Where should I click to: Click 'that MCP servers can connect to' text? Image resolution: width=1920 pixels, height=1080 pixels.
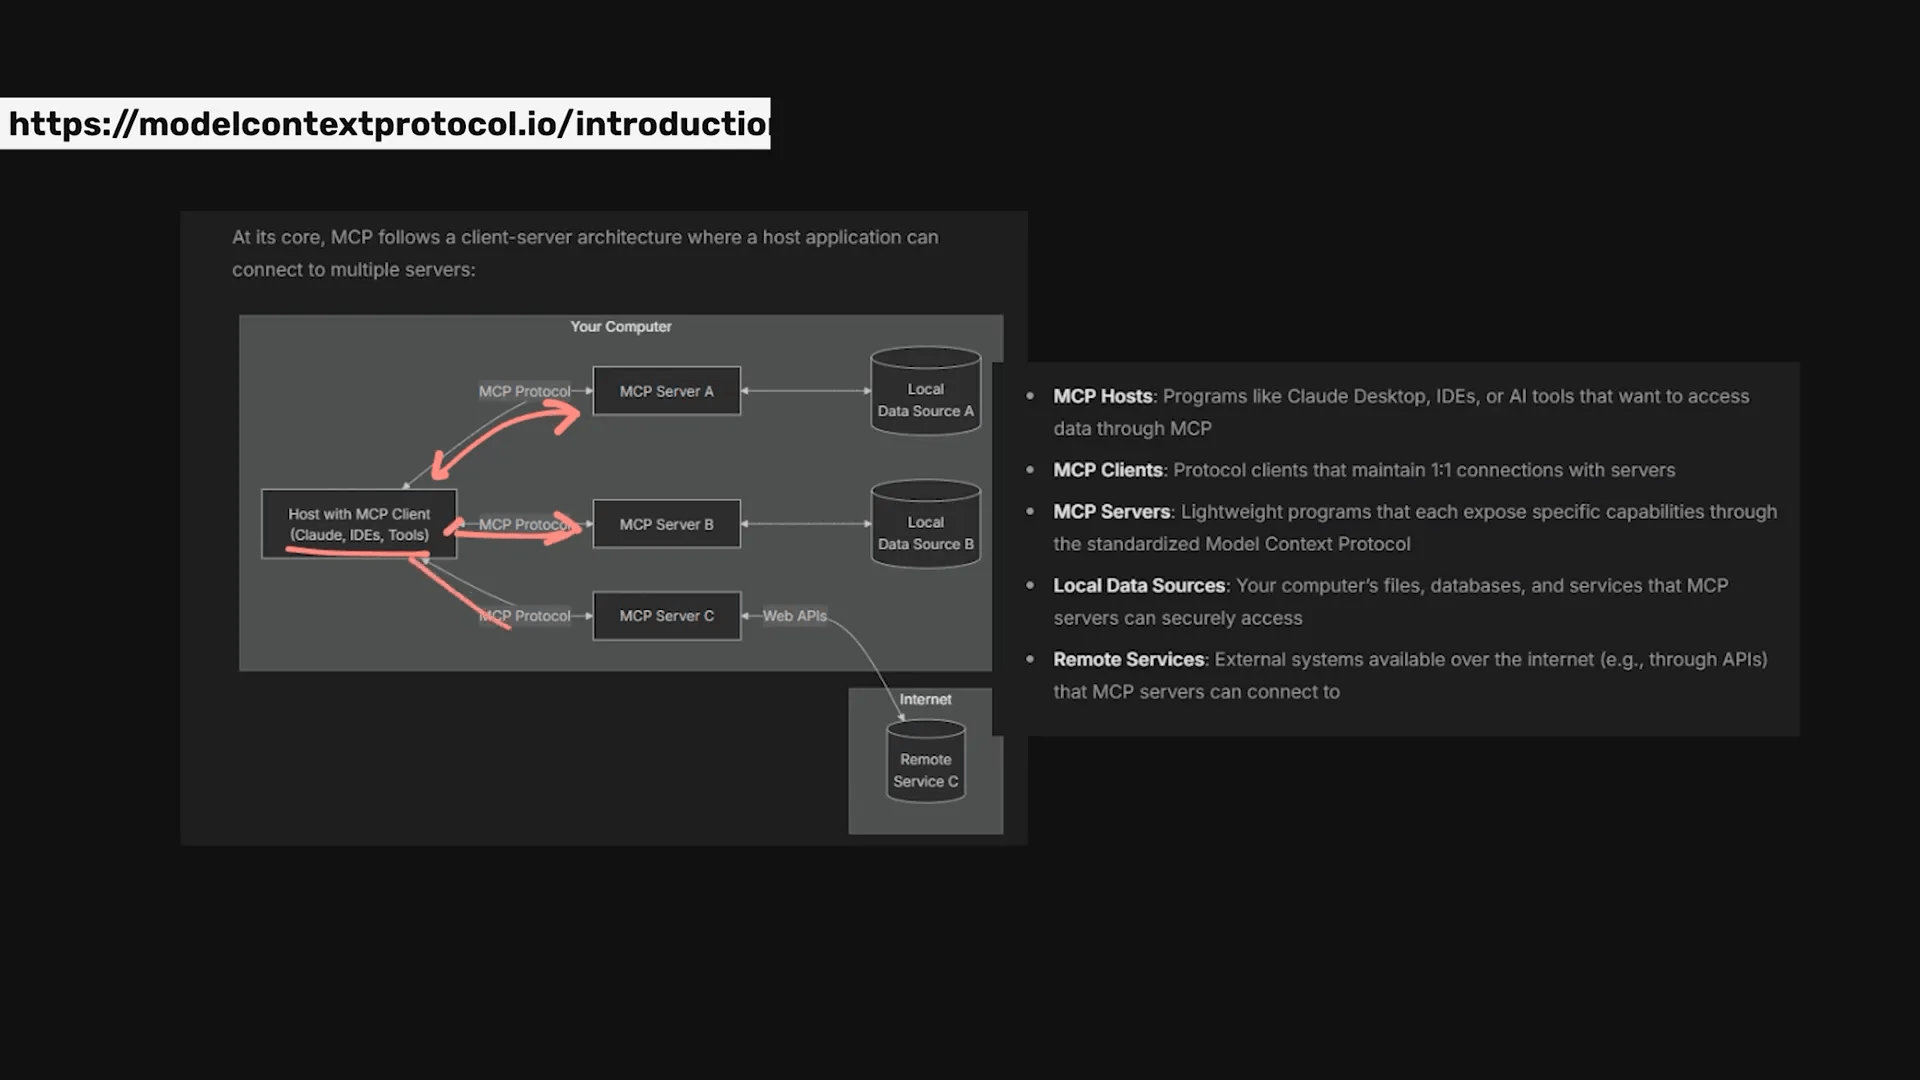pyautogui.click(x=1196, y=692)
